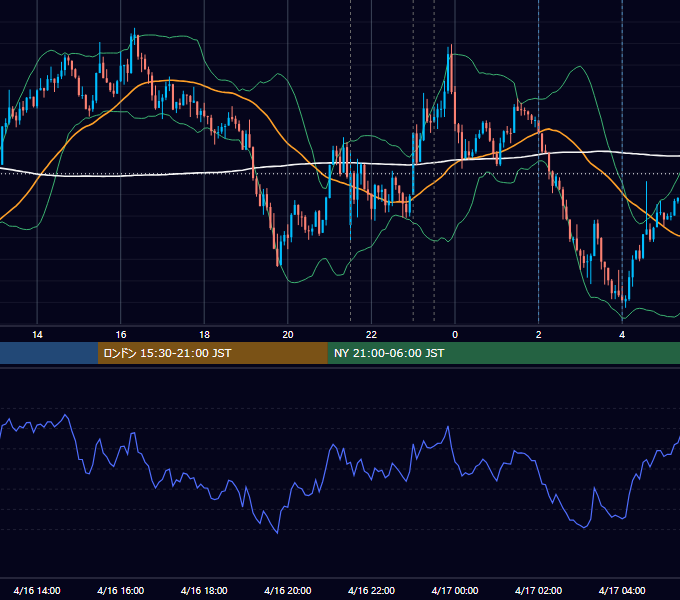Click the hour label 18 on price chart axis
The width and height of the screenshot is (680, 600).
coord(204,335)
